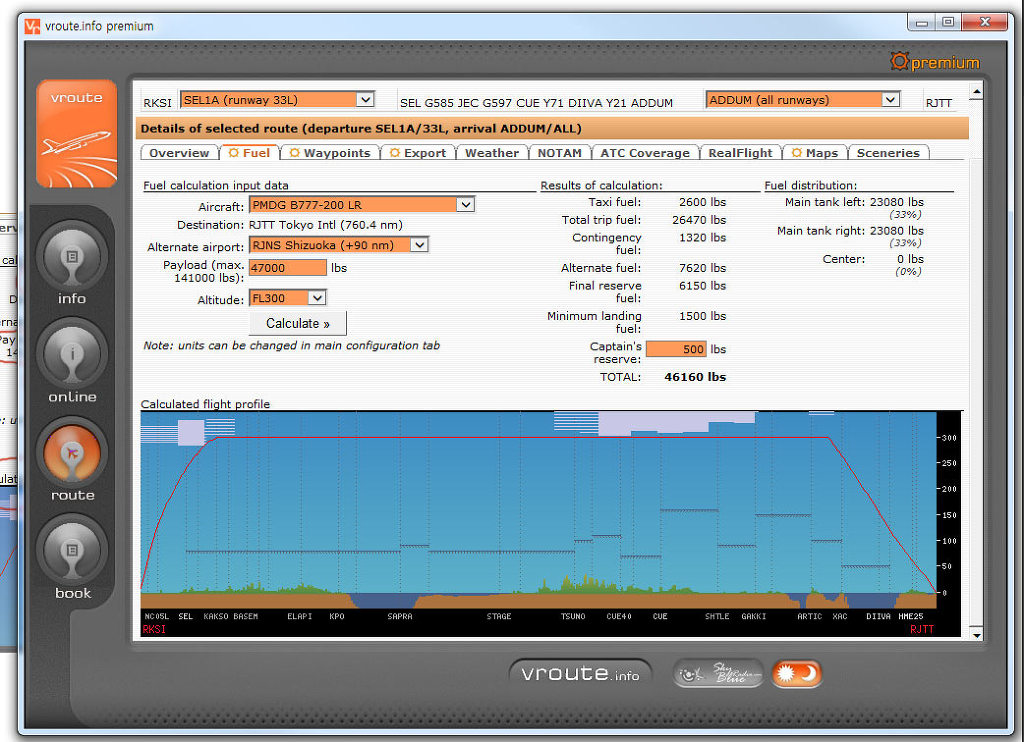Open the book sidebar section
The image size is (1024, 742).
(x=72, y=558)
